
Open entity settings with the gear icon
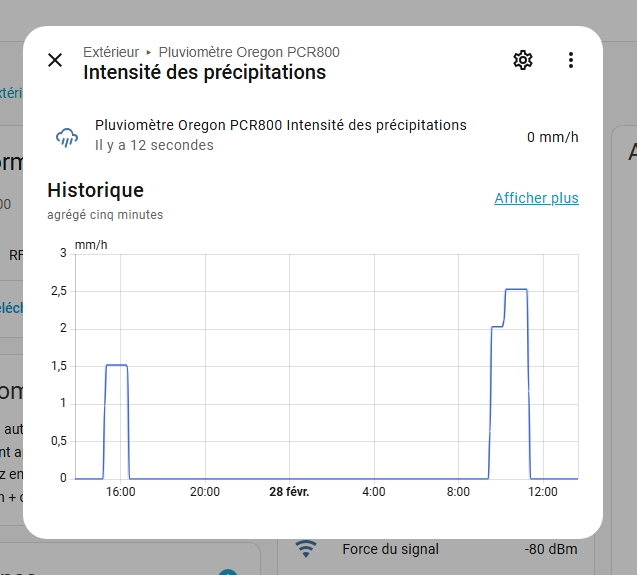tap(522, 60)
